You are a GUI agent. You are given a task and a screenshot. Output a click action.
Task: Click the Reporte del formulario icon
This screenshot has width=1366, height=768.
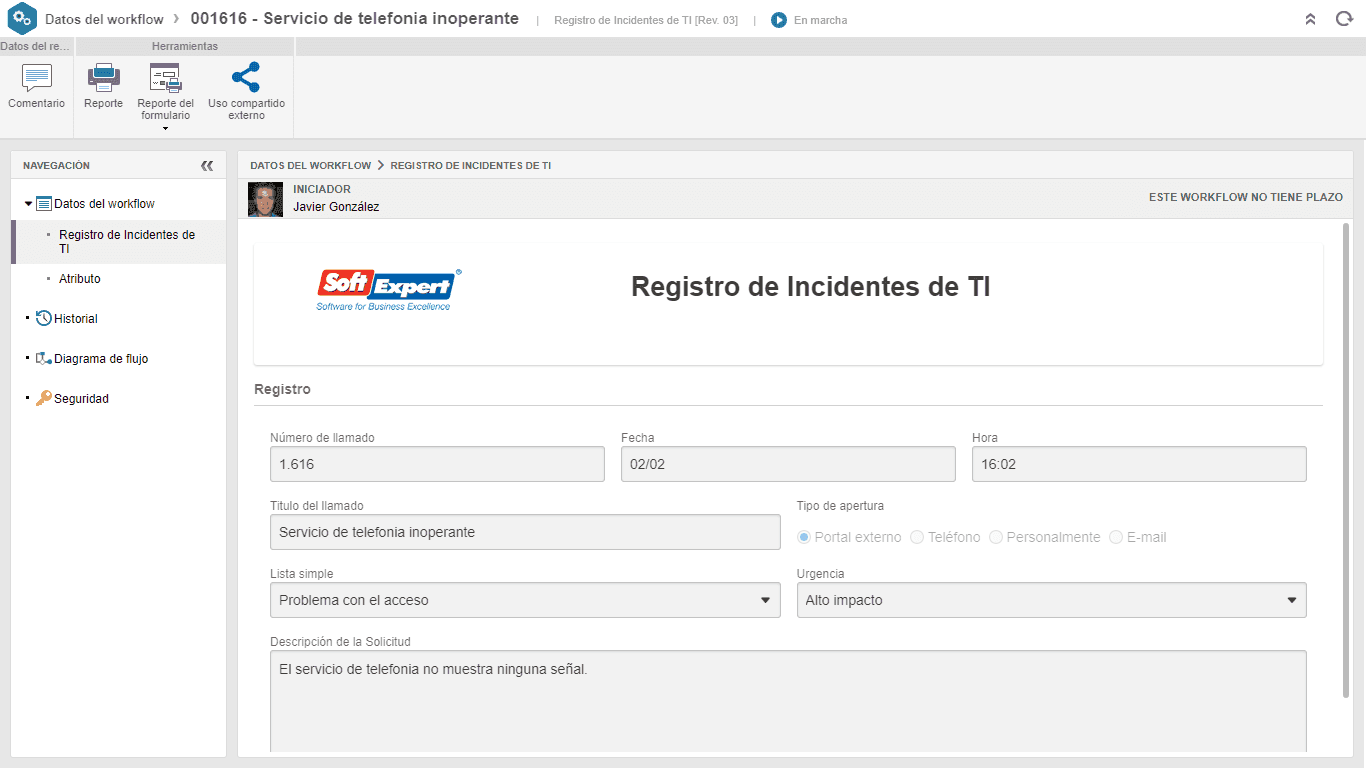165,78
